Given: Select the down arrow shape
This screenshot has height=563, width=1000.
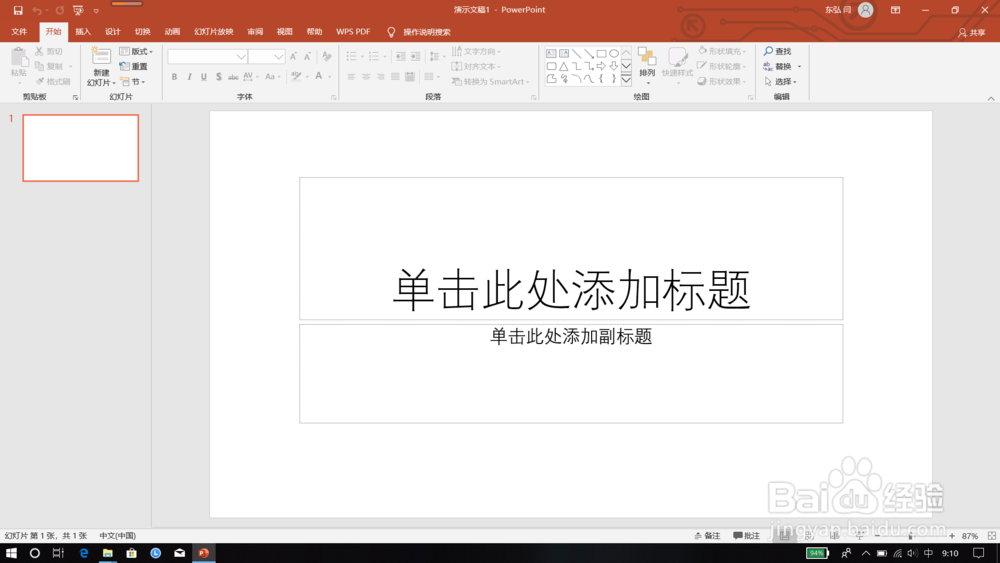Looking at the screenshot, I should coord(614,66).
